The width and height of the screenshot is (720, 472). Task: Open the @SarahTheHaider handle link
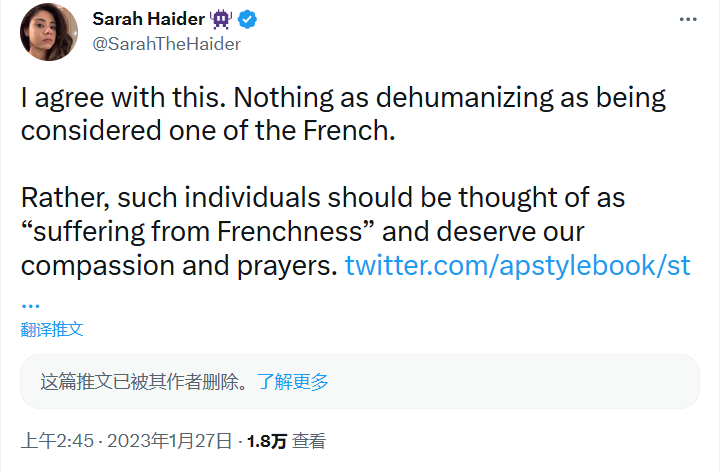pyautogui.click(x=167, y=43)
